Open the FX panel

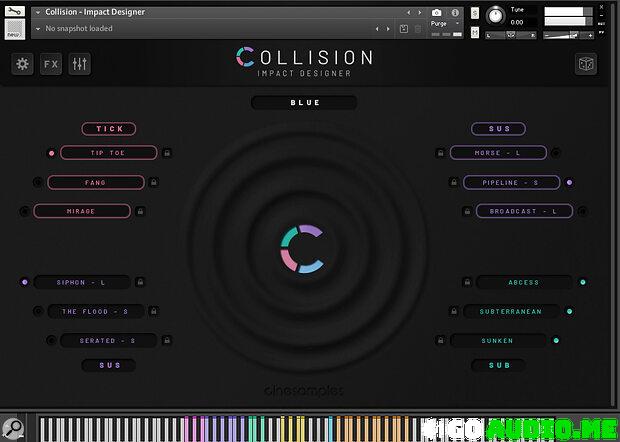pyautogui.click(x=51, y=64)
